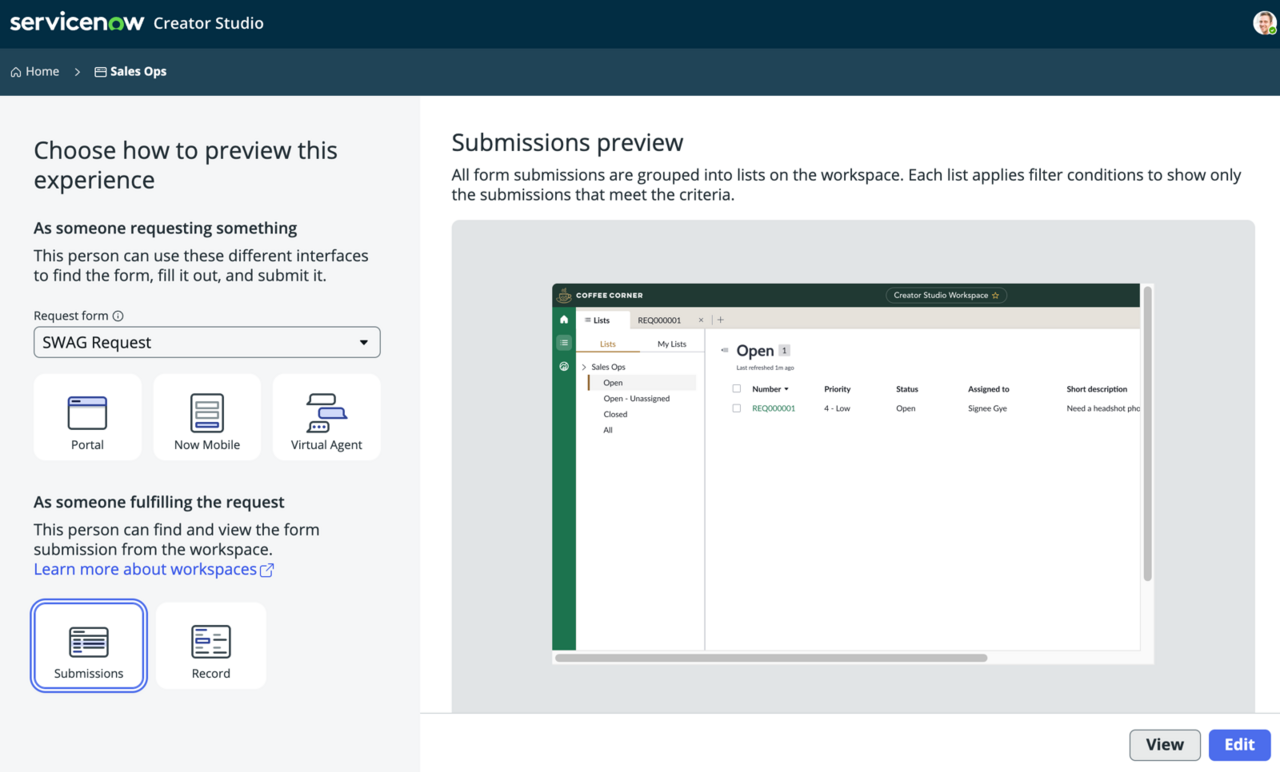
Task: Click the collapse panel icon beside Open heading
Action: point(725,351)
